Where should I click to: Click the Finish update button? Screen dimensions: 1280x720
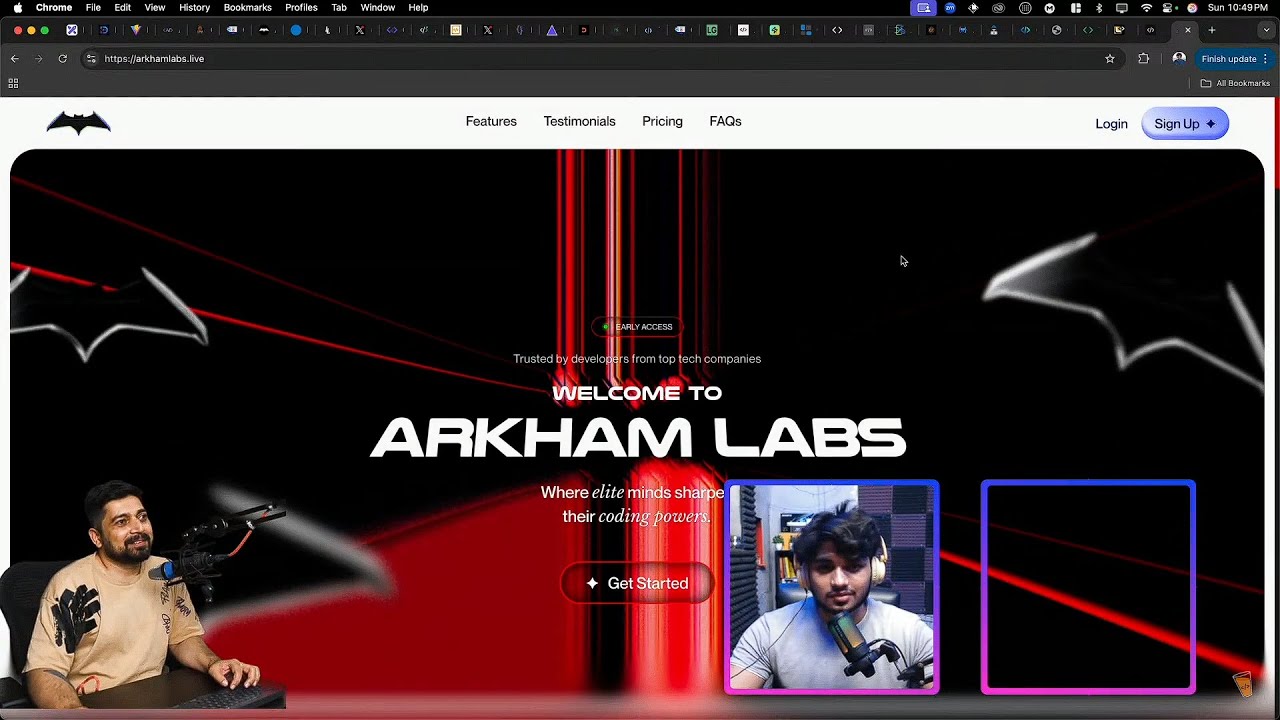[x=1234, y=59]
